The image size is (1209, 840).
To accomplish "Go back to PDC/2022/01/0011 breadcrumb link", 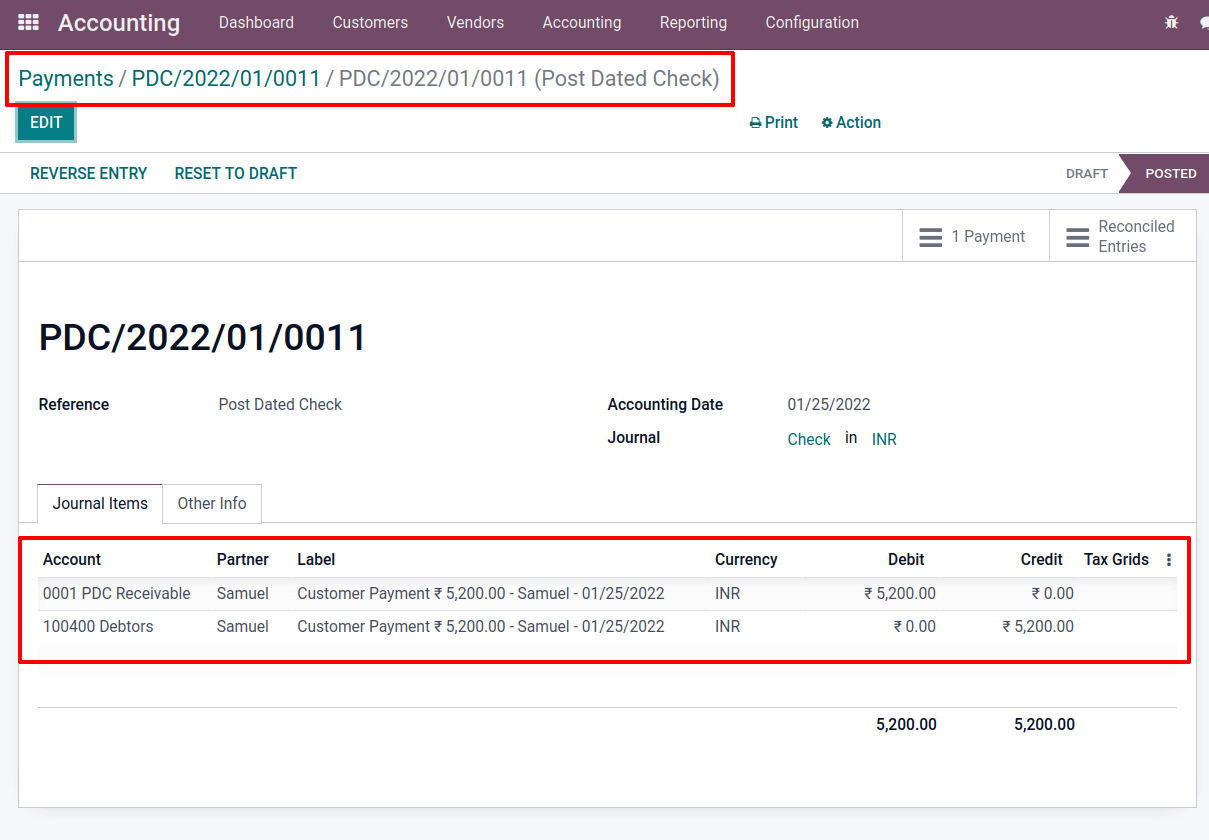I will [x=226, y=79].
